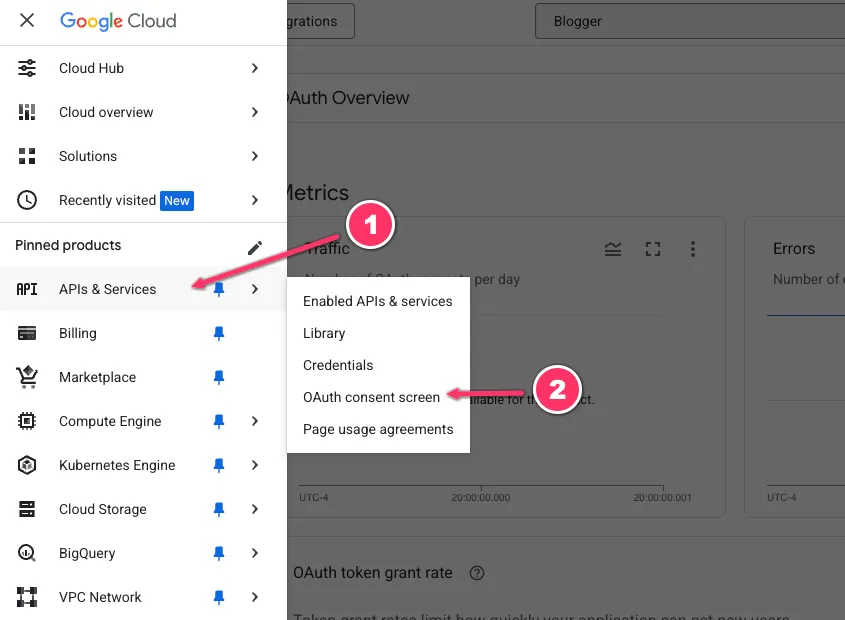Expand the VPC Network submenu chevron
The image size is (845, 620).
pyautogui.click(x=255, y=597)
